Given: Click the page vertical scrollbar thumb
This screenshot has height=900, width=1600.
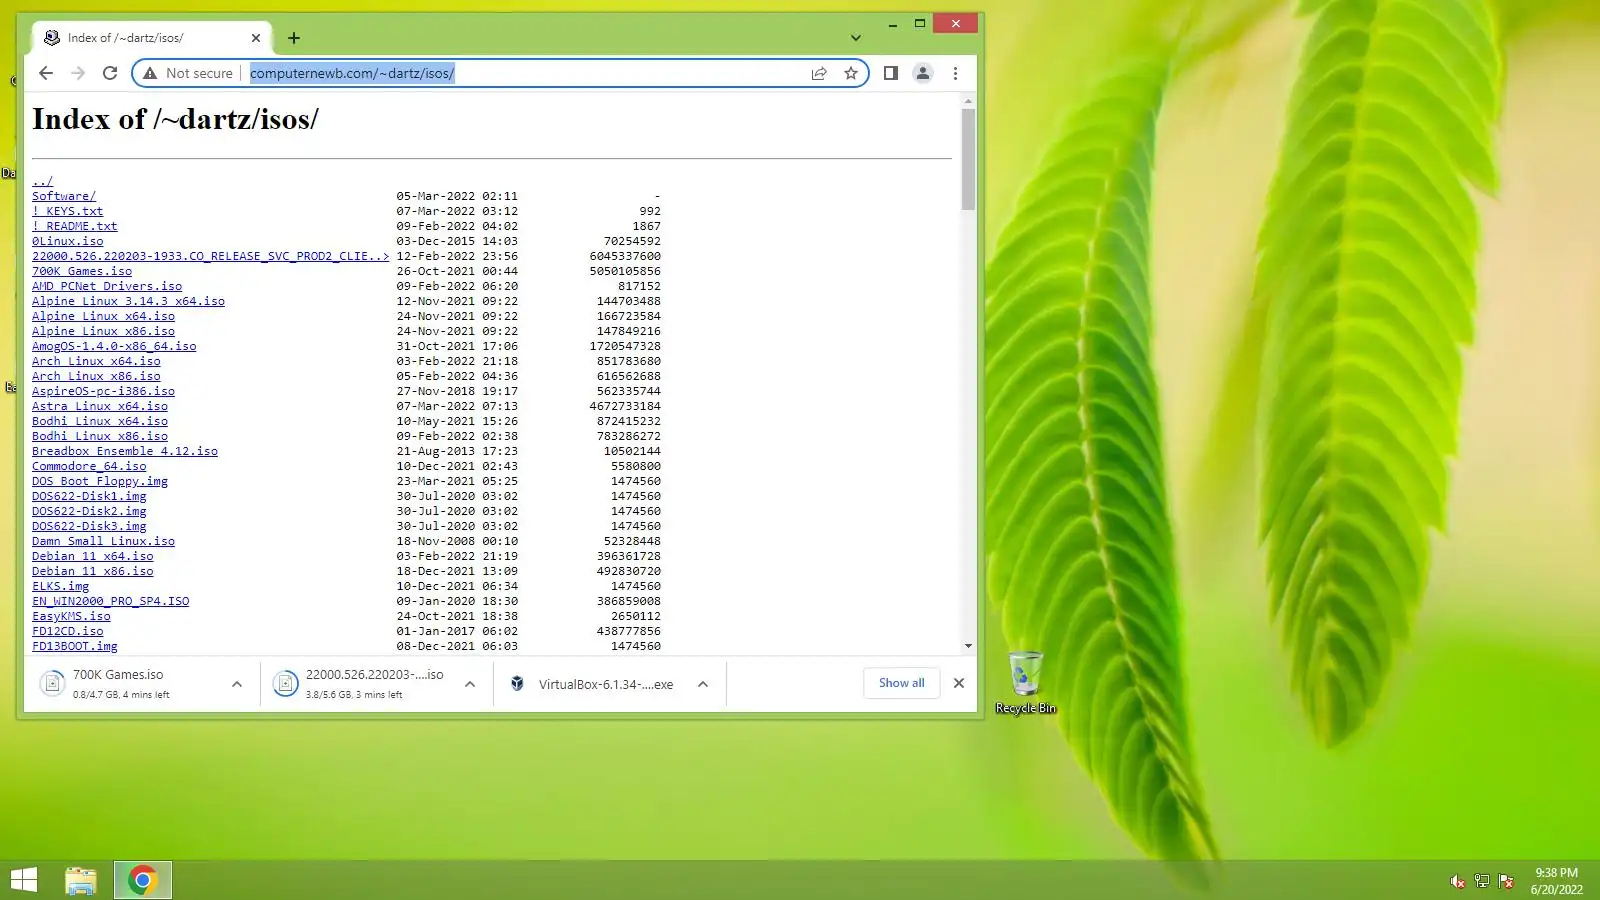Looking at the screenshot, I should click(968, 159).
